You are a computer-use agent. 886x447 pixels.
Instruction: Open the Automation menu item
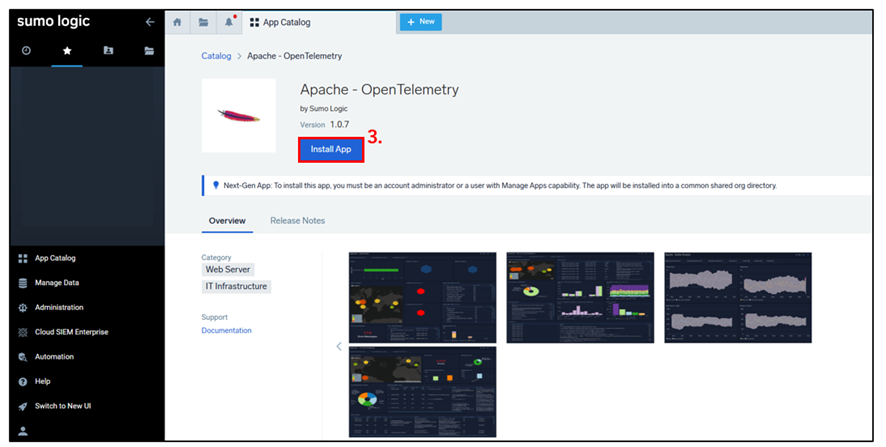click(x=54, y=357)
